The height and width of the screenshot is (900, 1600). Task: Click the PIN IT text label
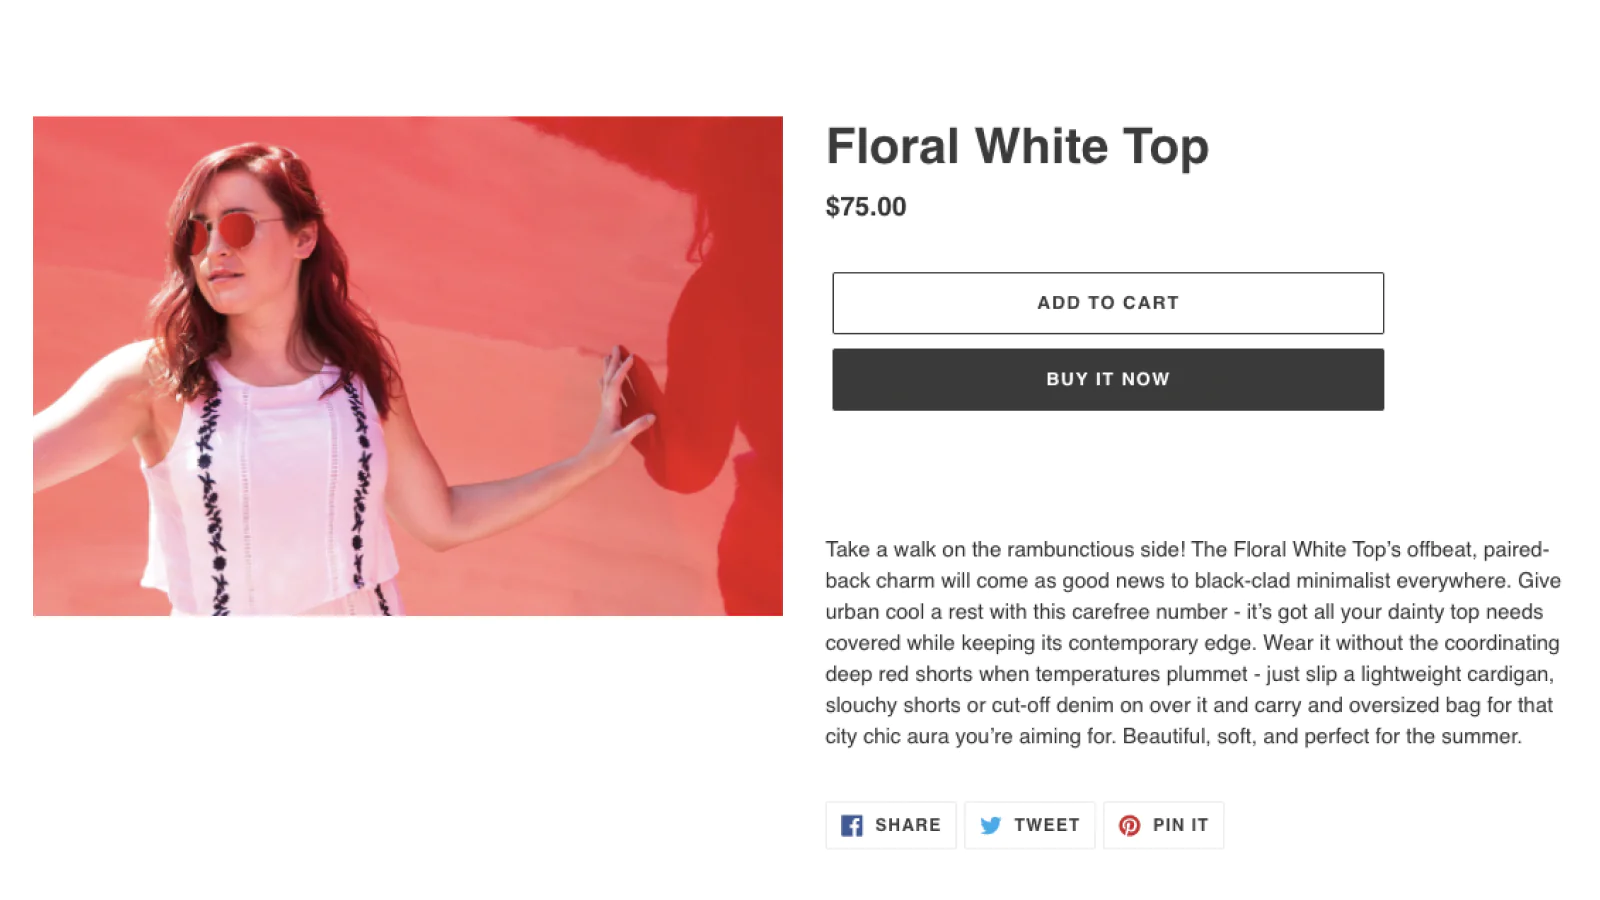[1180, 825]
